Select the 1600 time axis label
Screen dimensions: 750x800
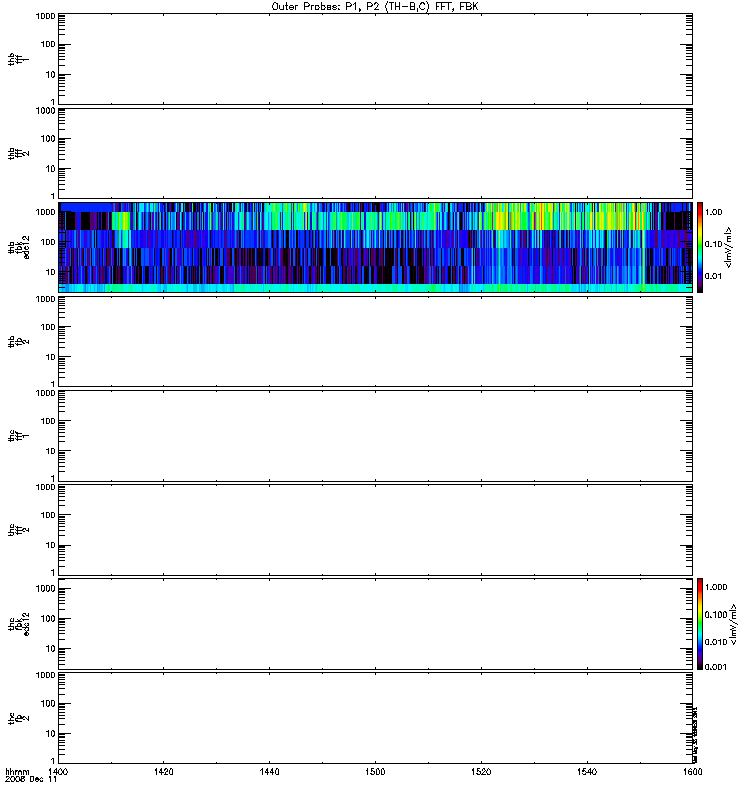[x=692, y=771]
